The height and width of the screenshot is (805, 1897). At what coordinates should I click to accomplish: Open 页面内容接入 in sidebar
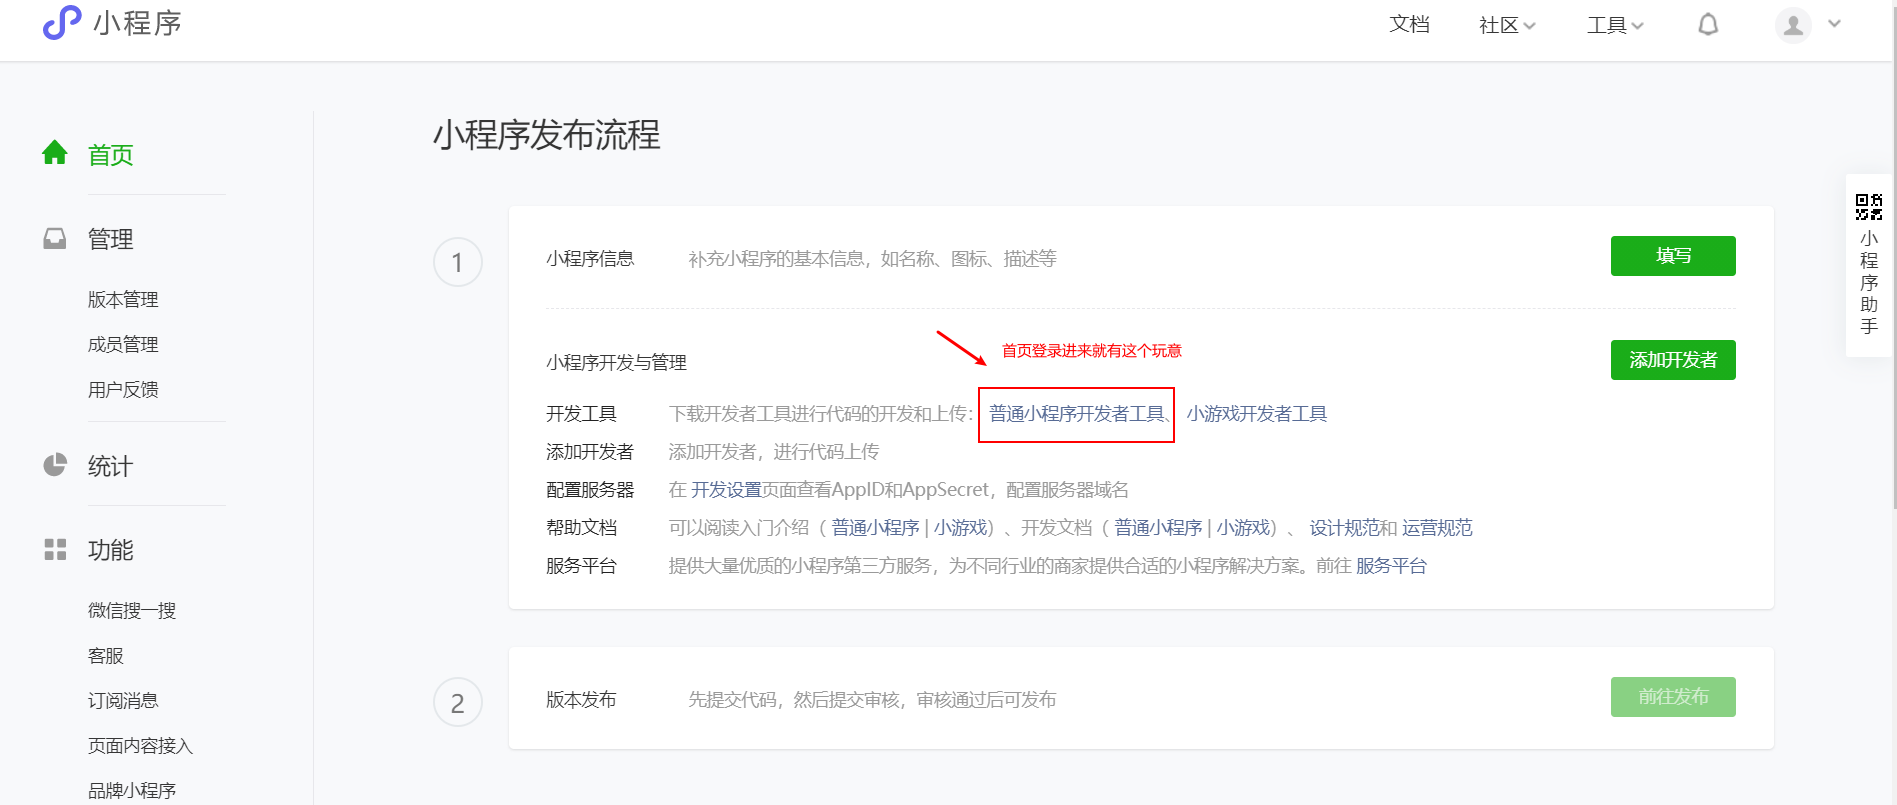[x=140, y=745]
